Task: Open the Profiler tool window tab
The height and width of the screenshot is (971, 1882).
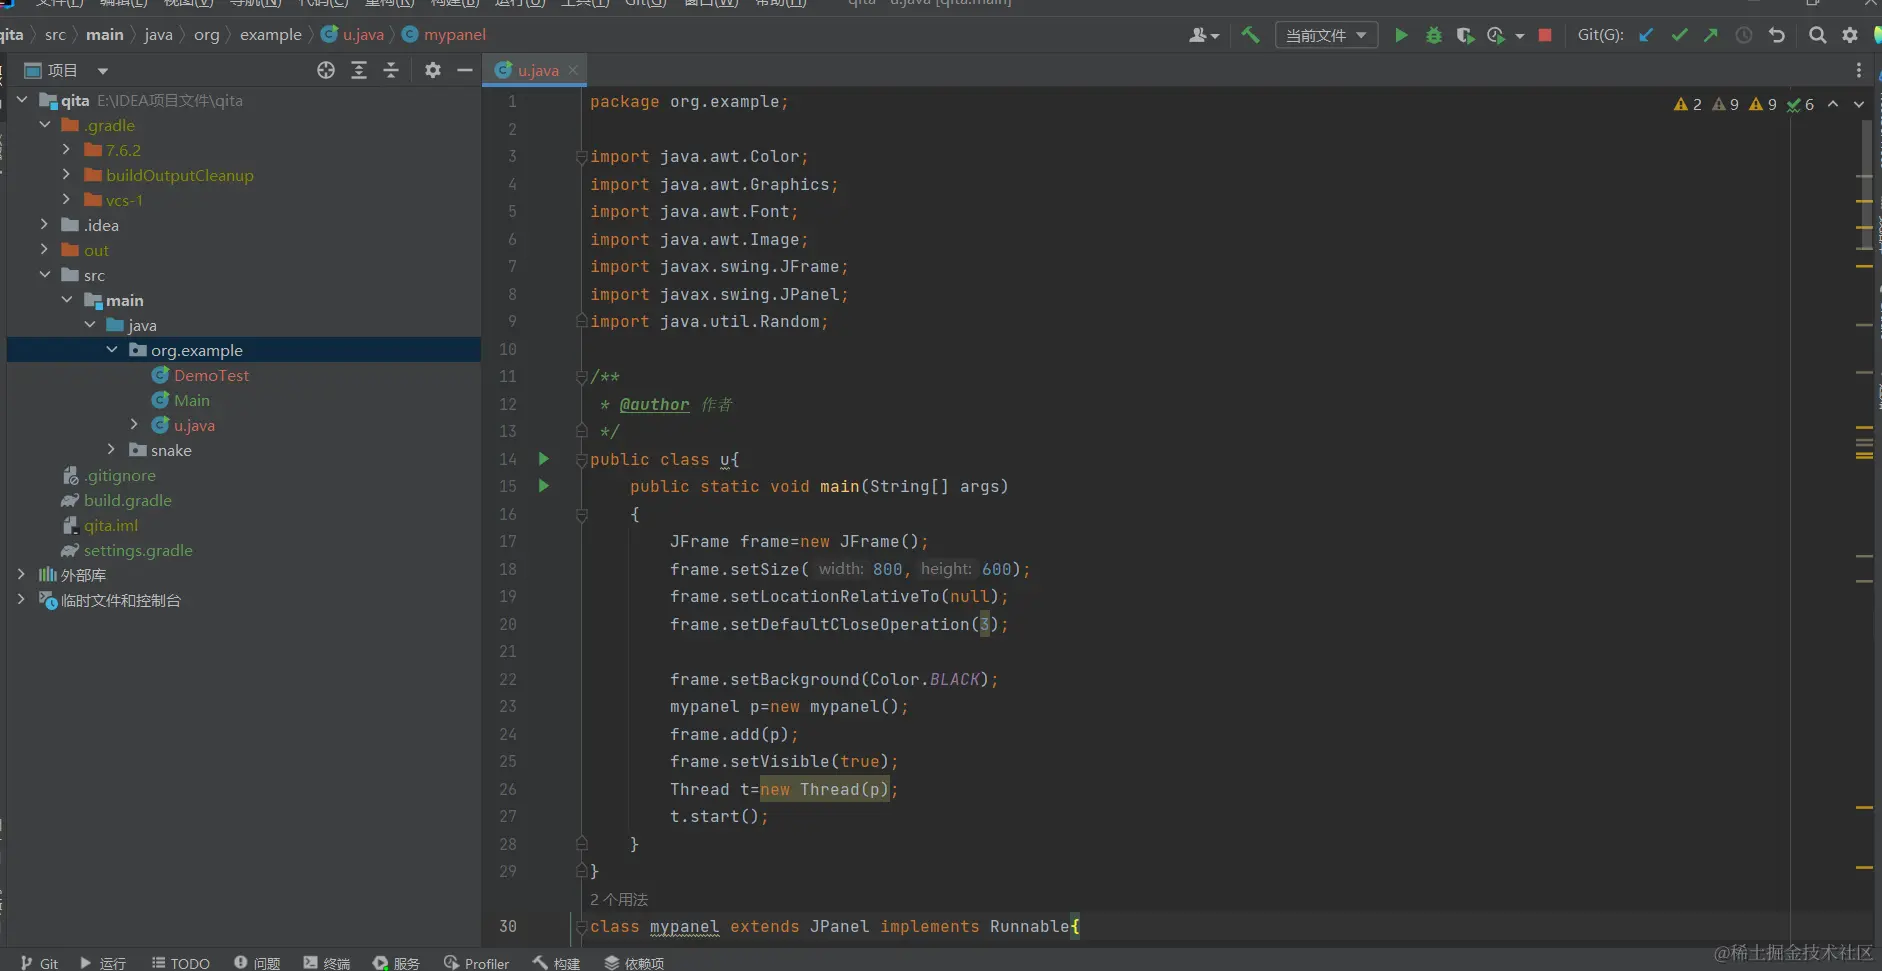Action: click(x=477, y=963)
